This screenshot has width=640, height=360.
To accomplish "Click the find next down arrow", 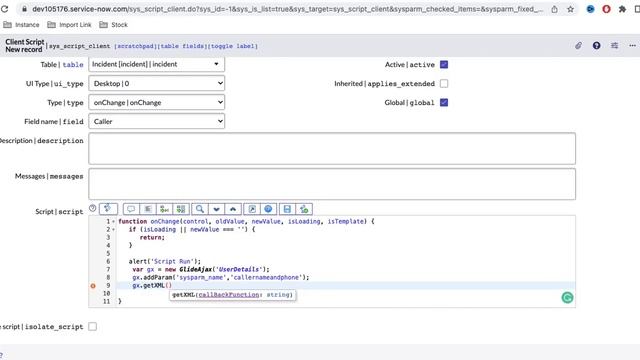I will click(x=216, y=209).
